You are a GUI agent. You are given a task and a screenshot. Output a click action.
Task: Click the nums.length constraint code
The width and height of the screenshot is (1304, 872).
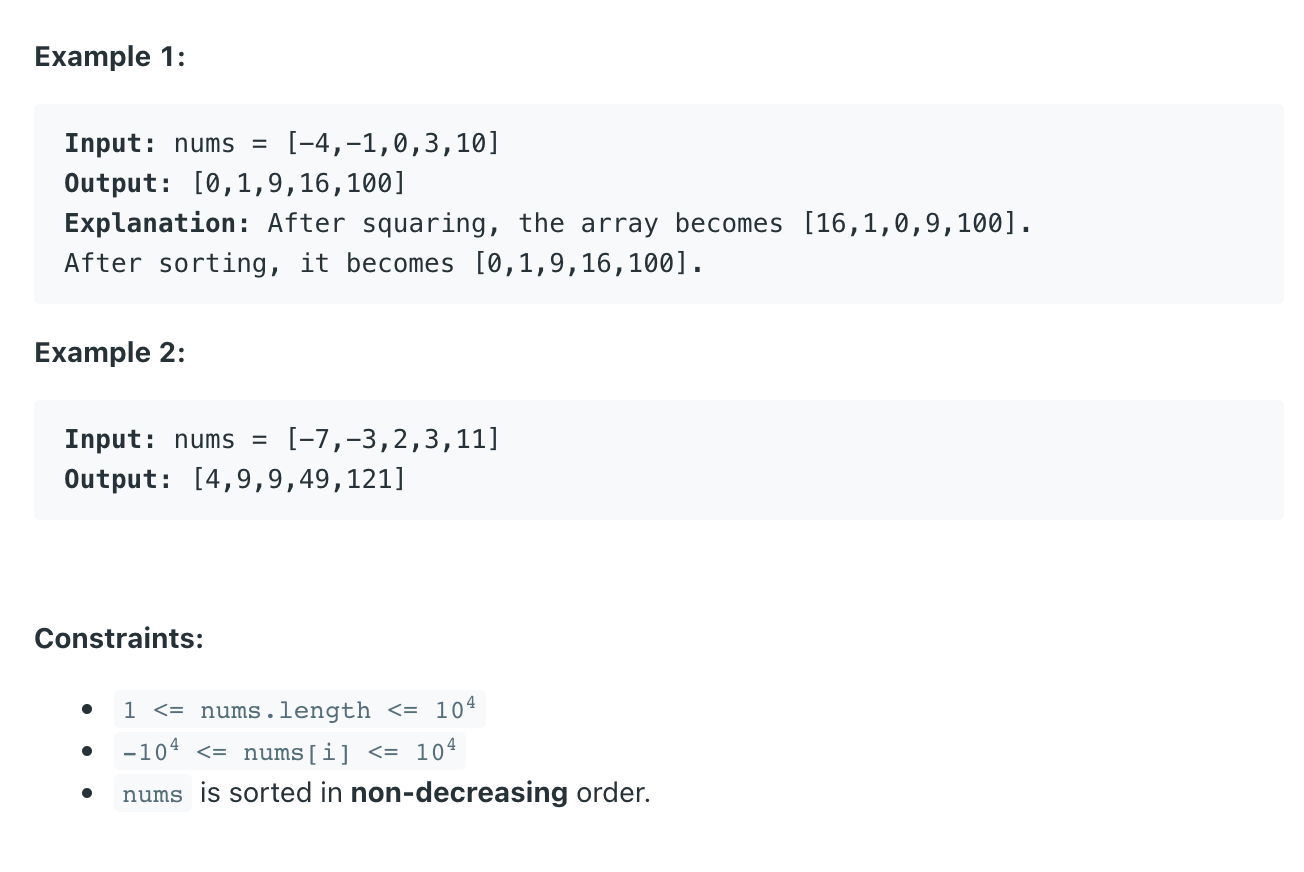point(300,710)
